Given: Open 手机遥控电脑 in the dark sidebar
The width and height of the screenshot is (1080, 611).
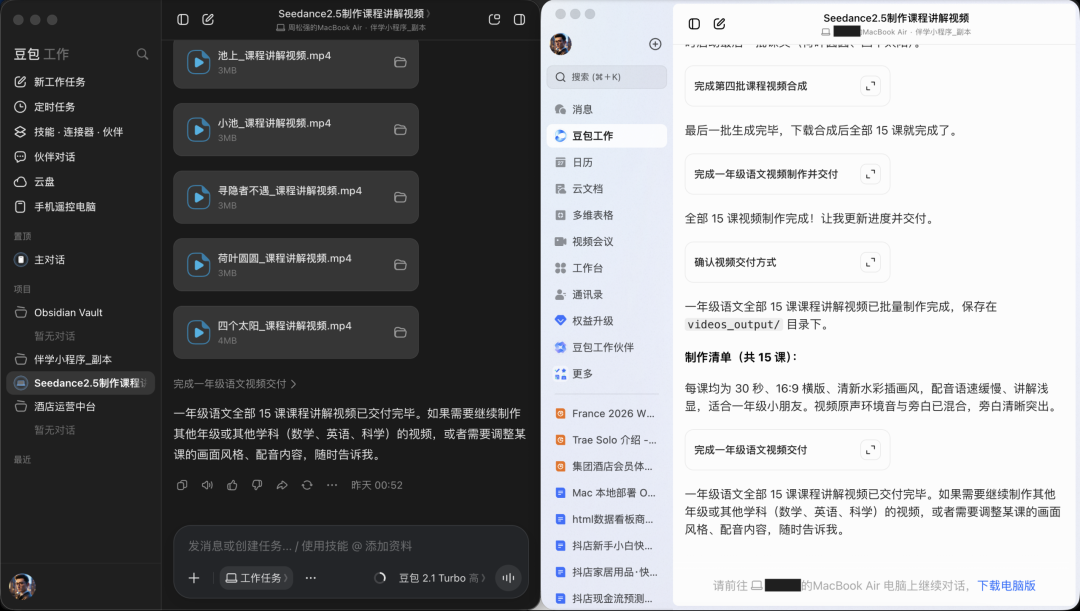Looking at the screenshot, I should [x=81, y=207].
